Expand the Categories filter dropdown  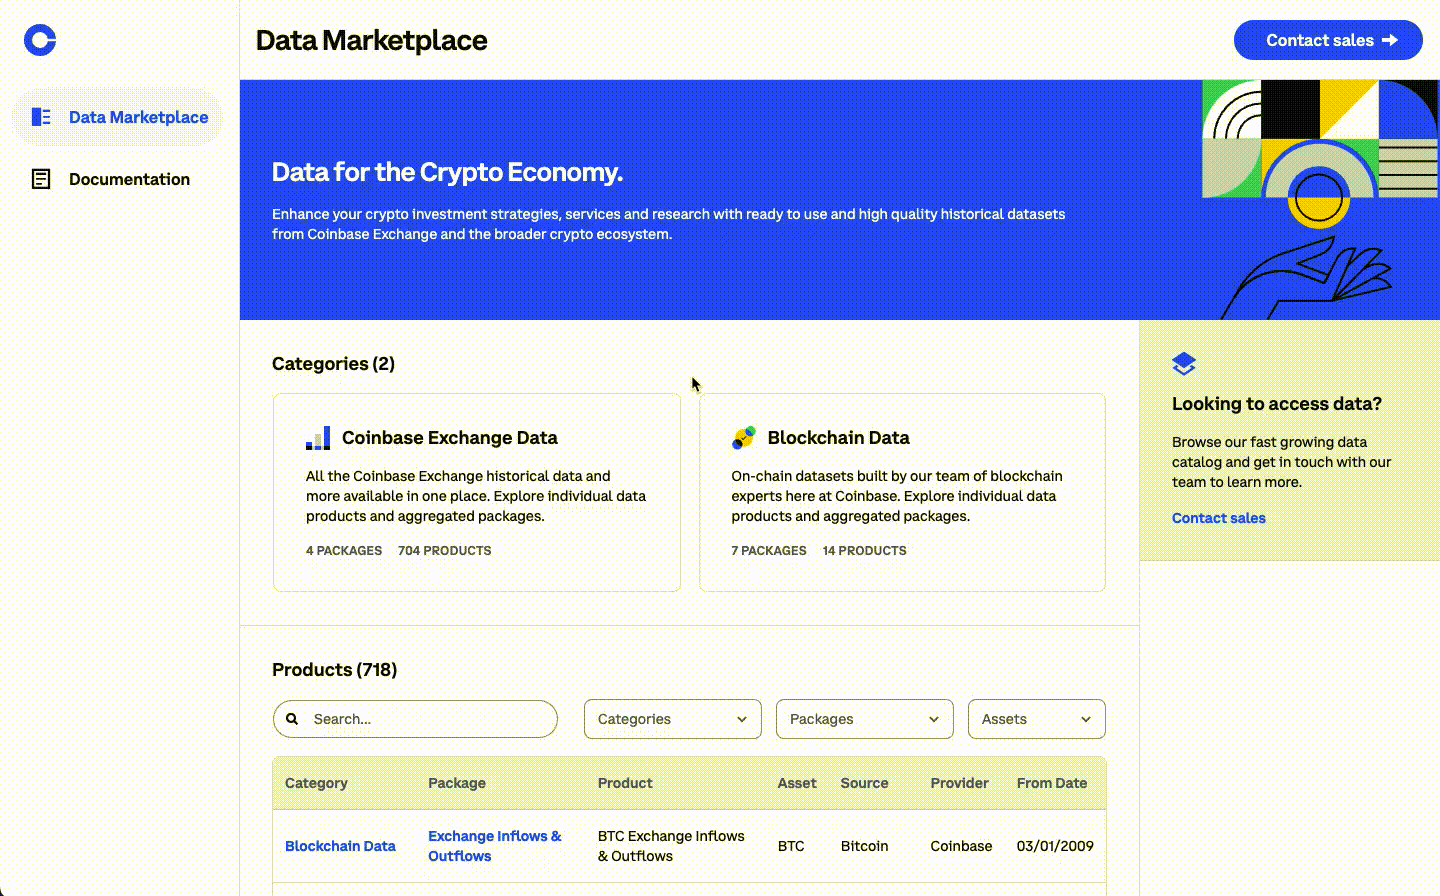coord(673,719)
